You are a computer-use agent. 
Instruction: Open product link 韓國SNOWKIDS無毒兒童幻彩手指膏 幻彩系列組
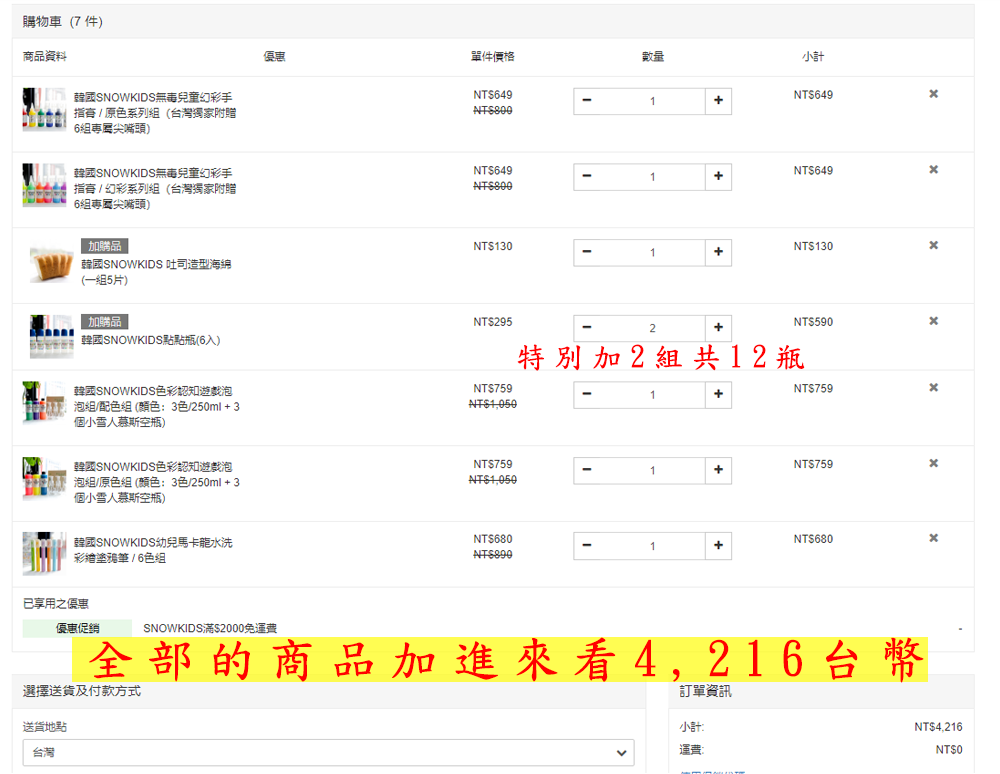(x=155, y=189)
